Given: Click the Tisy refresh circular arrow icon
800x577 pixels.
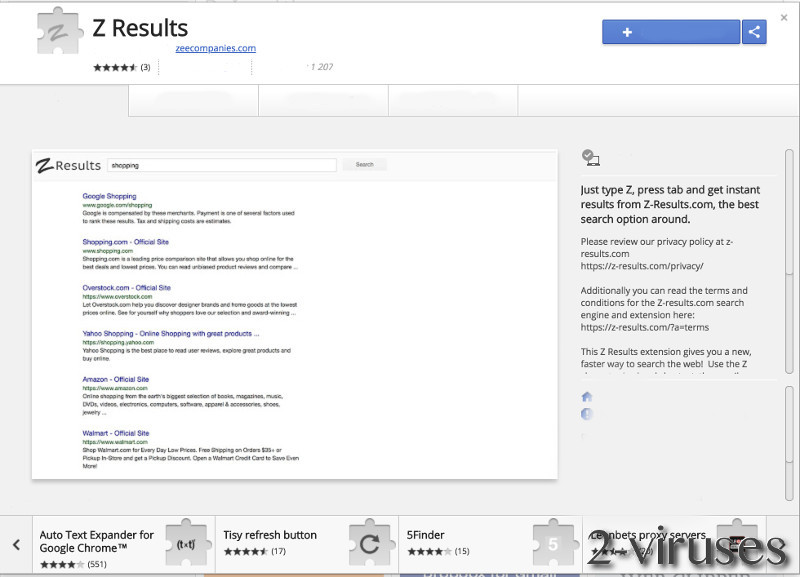Looking at the screenshot, I should point(370,545).
